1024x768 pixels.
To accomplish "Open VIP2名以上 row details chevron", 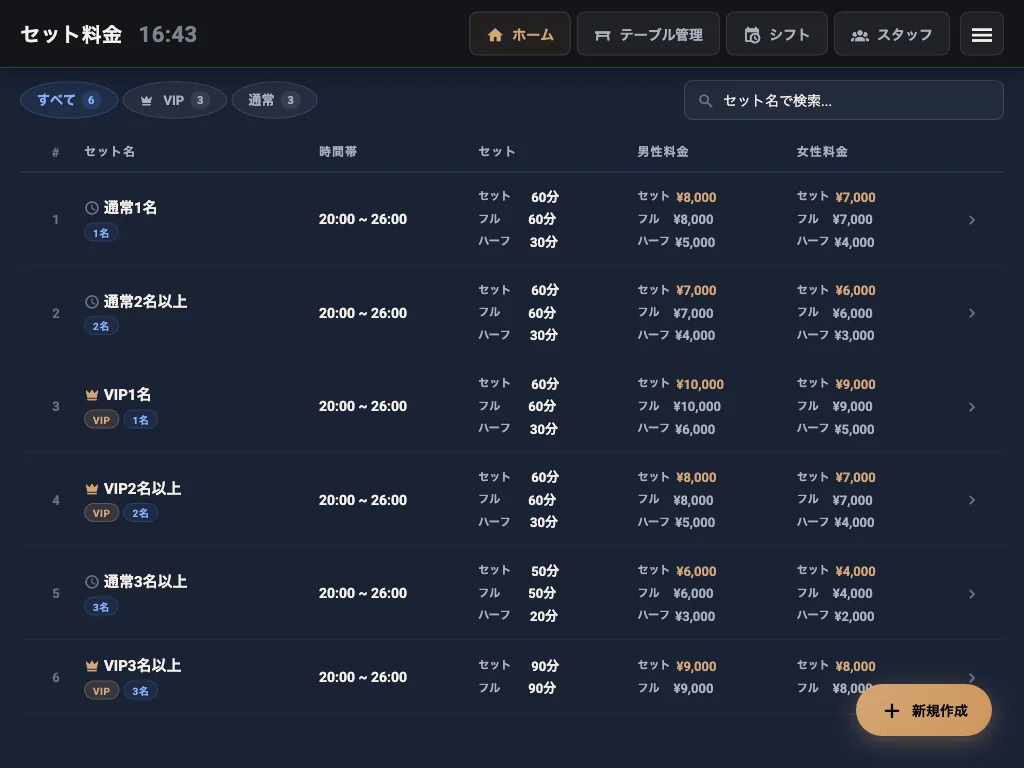I will click(x=972, y=500).
